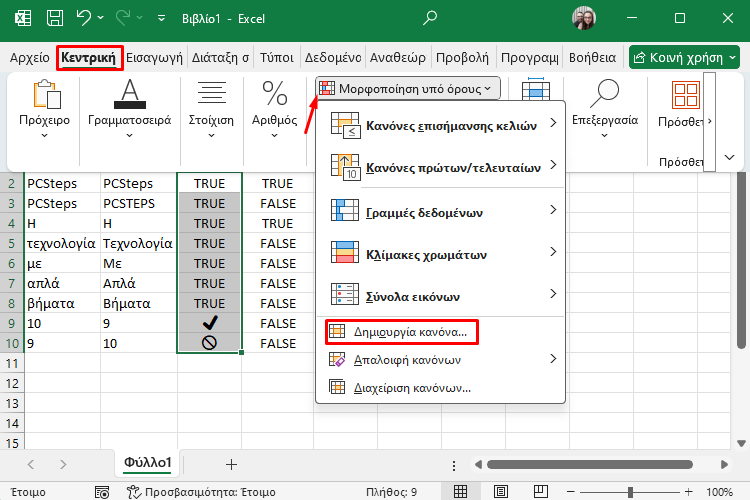Viewport: 750px width, 500px height.
Task: Zoom out with the minus button
Action: point(570,492)
